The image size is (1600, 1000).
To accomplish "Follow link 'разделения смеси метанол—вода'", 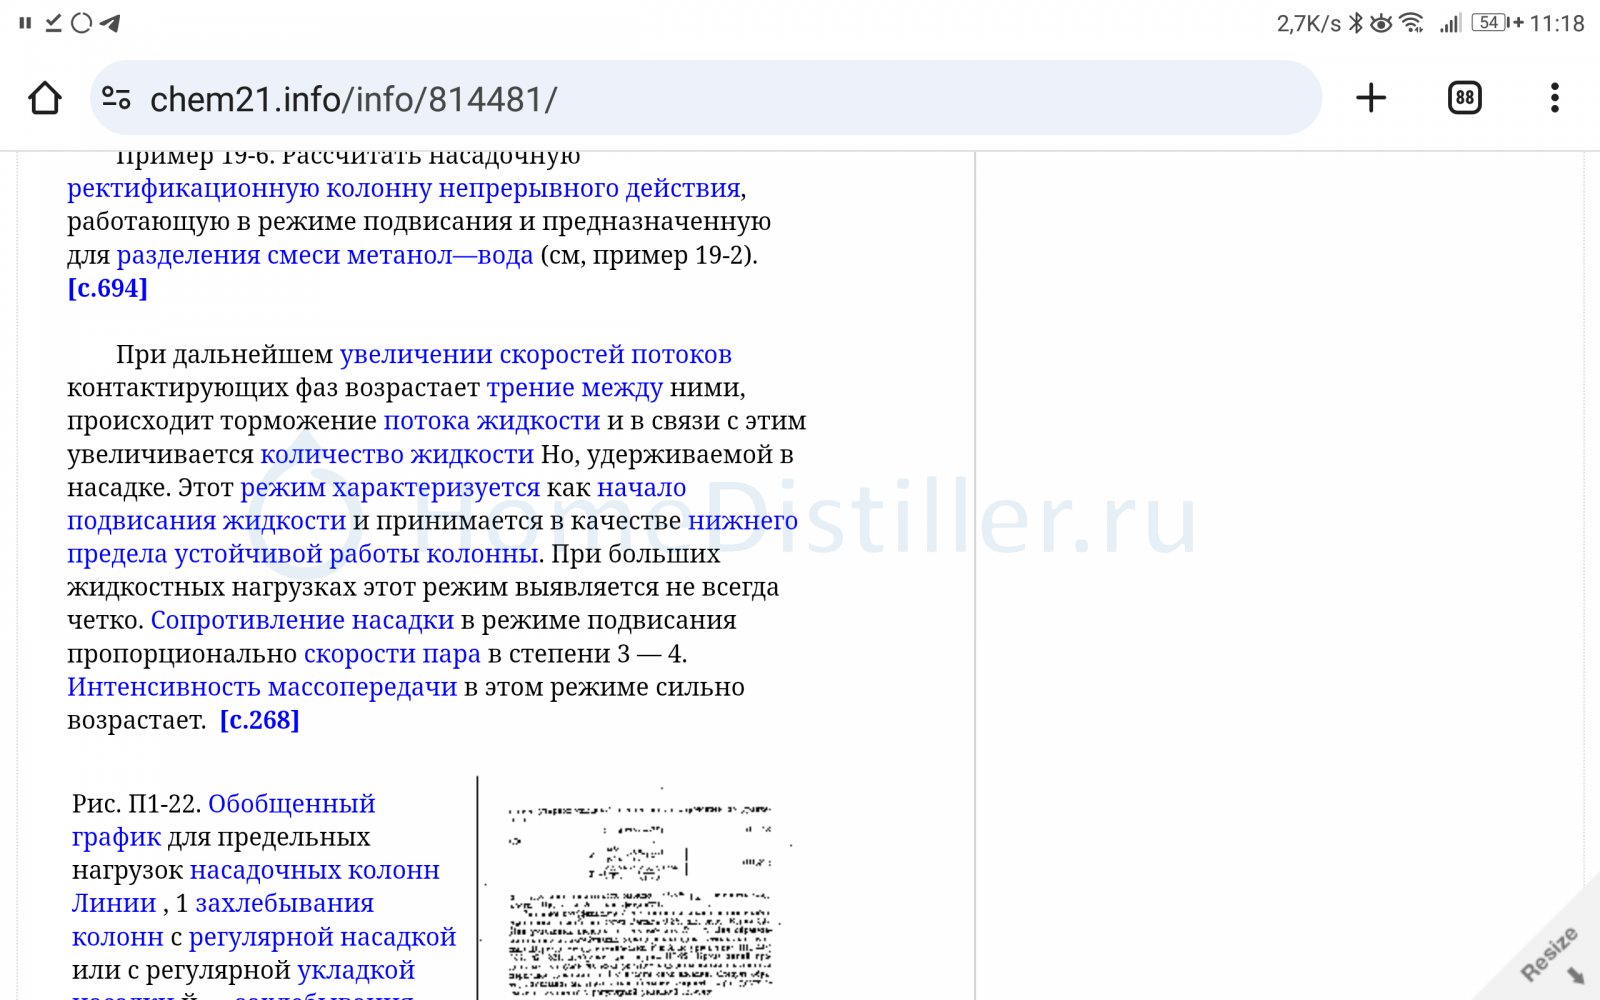I will [x=325, y=255].
